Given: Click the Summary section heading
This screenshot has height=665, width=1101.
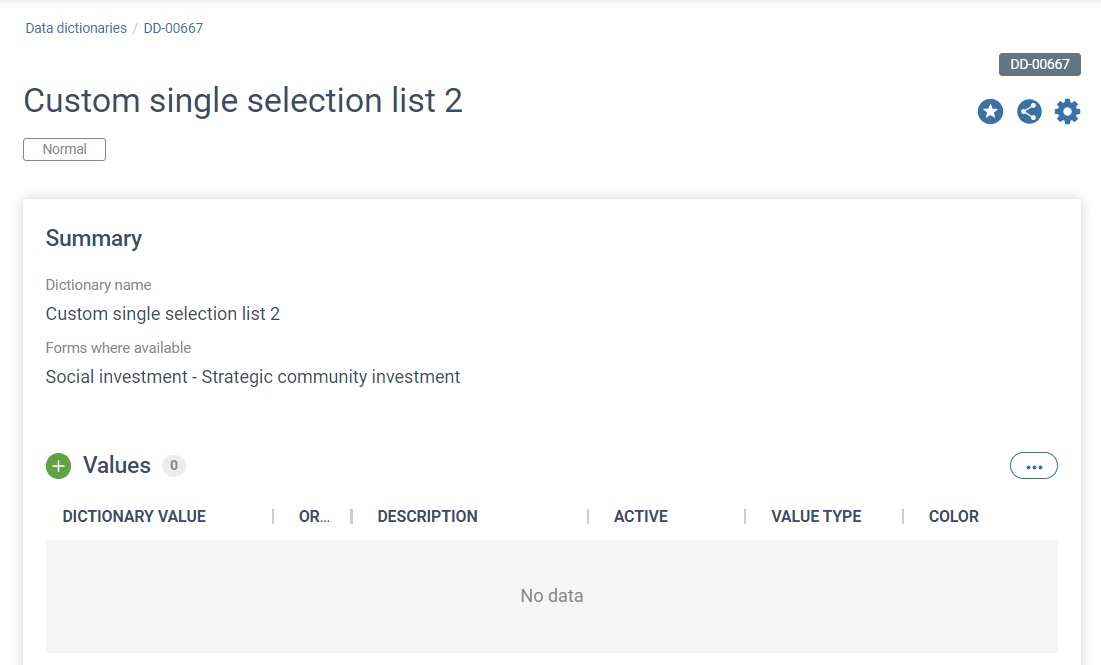Looking at the screenshot, I should [x=94, y=238].
